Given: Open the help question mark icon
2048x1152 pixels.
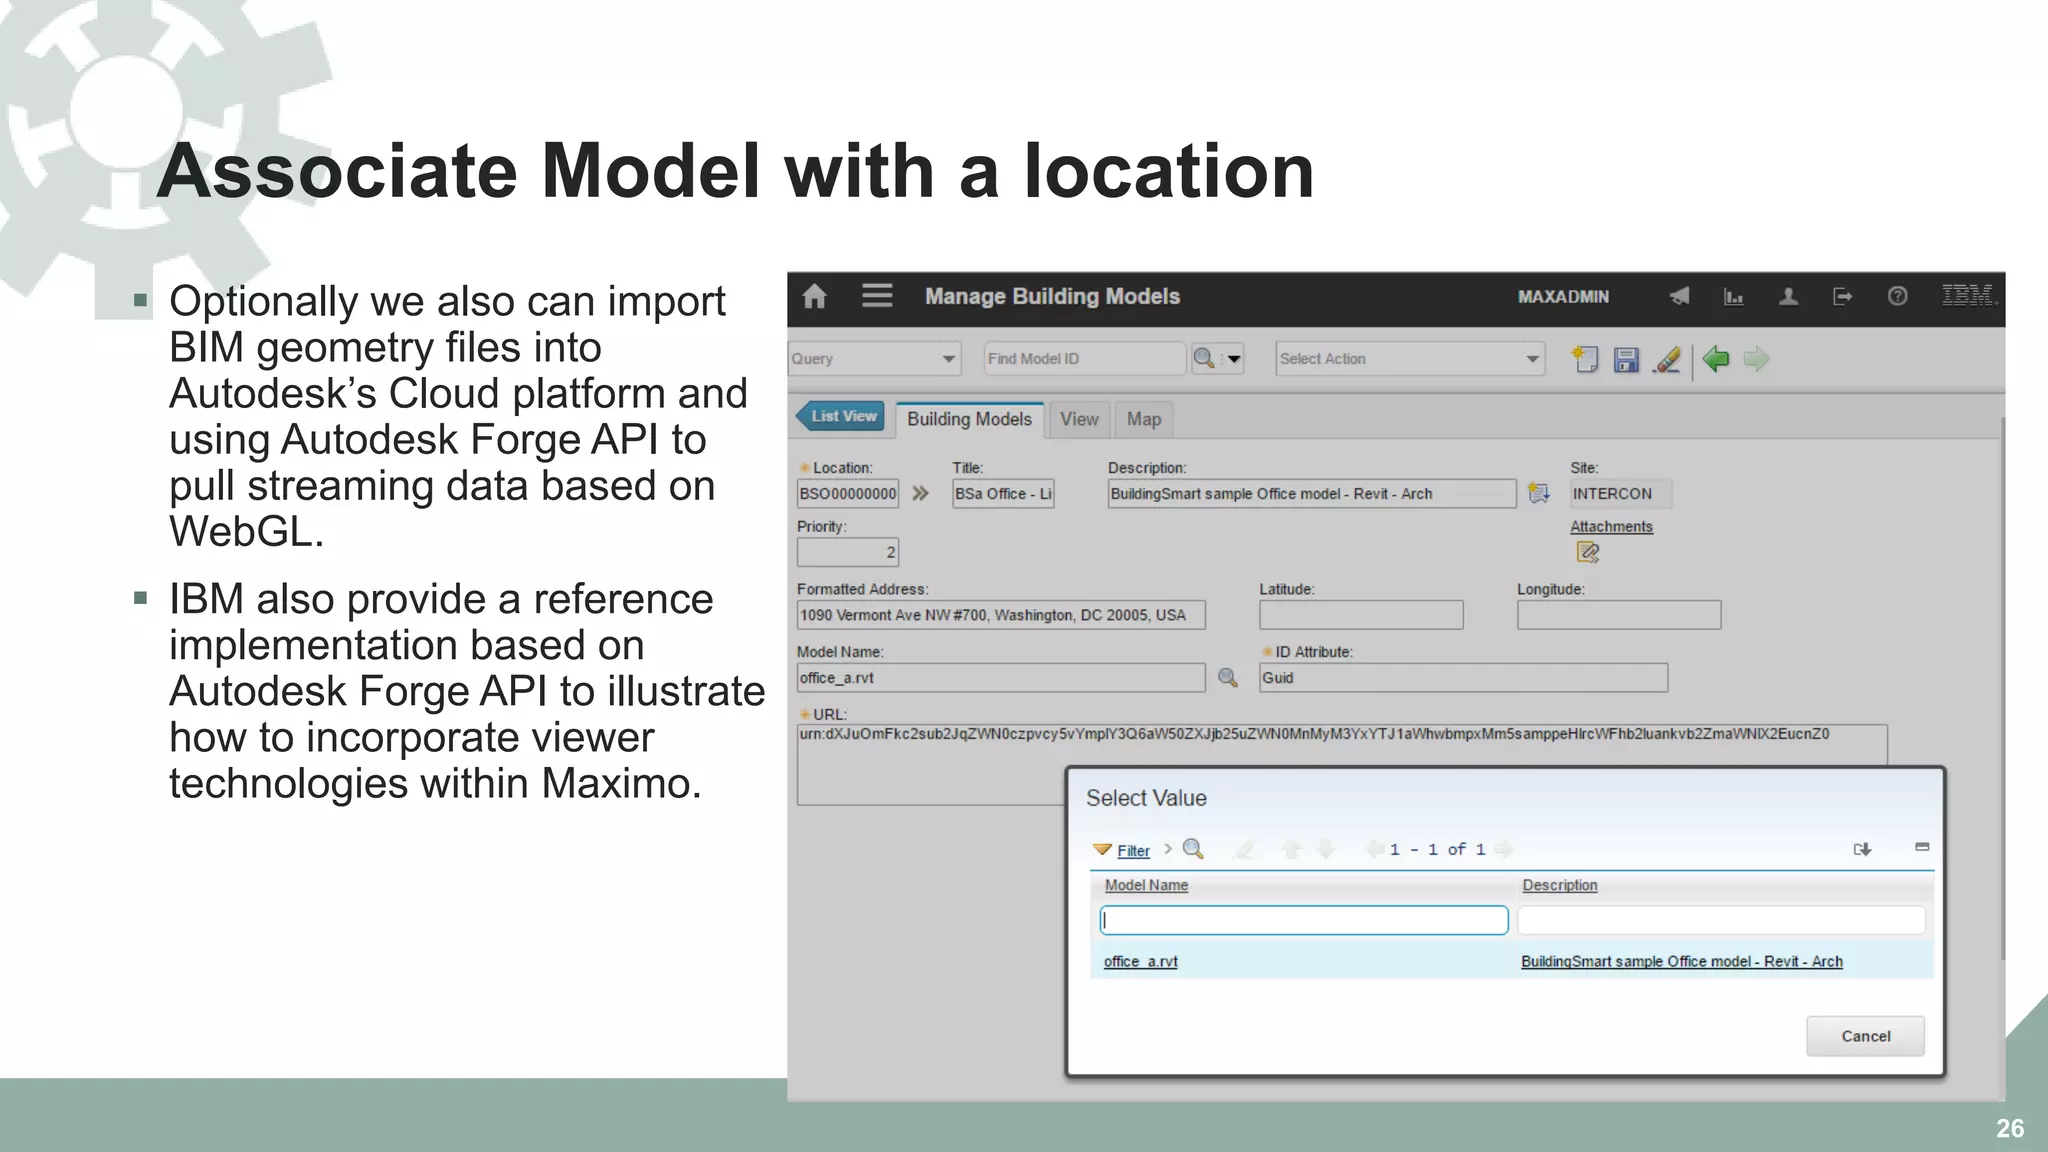Looking at the screenshot, I should pyautogui.click(x=1897, y=296).
